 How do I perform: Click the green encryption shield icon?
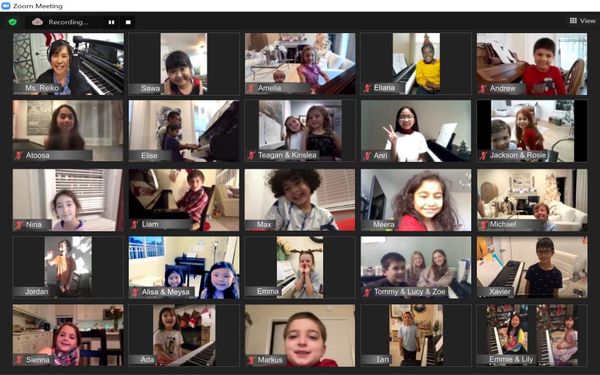[13, 22]
